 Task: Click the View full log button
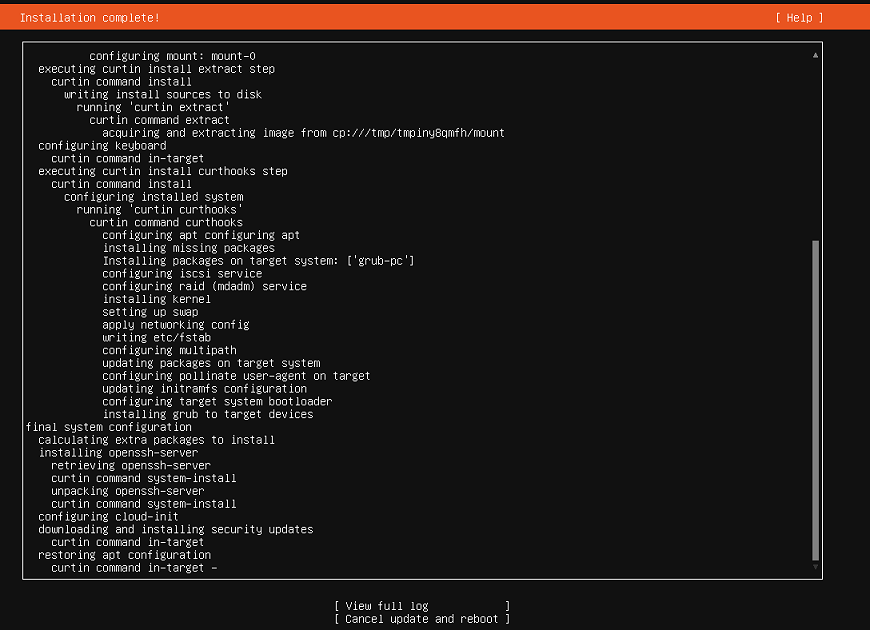422,606
